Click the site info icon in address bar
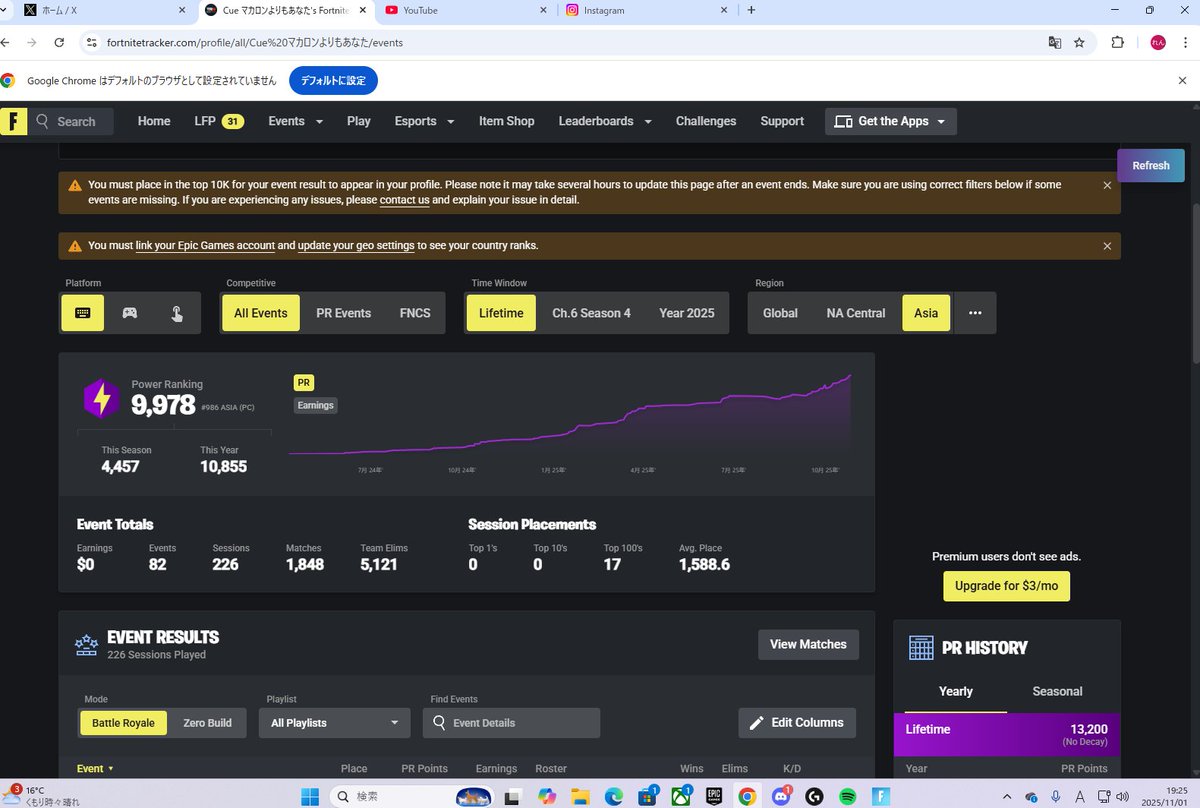Screen dimensions: 1200x808 [92, 43]
